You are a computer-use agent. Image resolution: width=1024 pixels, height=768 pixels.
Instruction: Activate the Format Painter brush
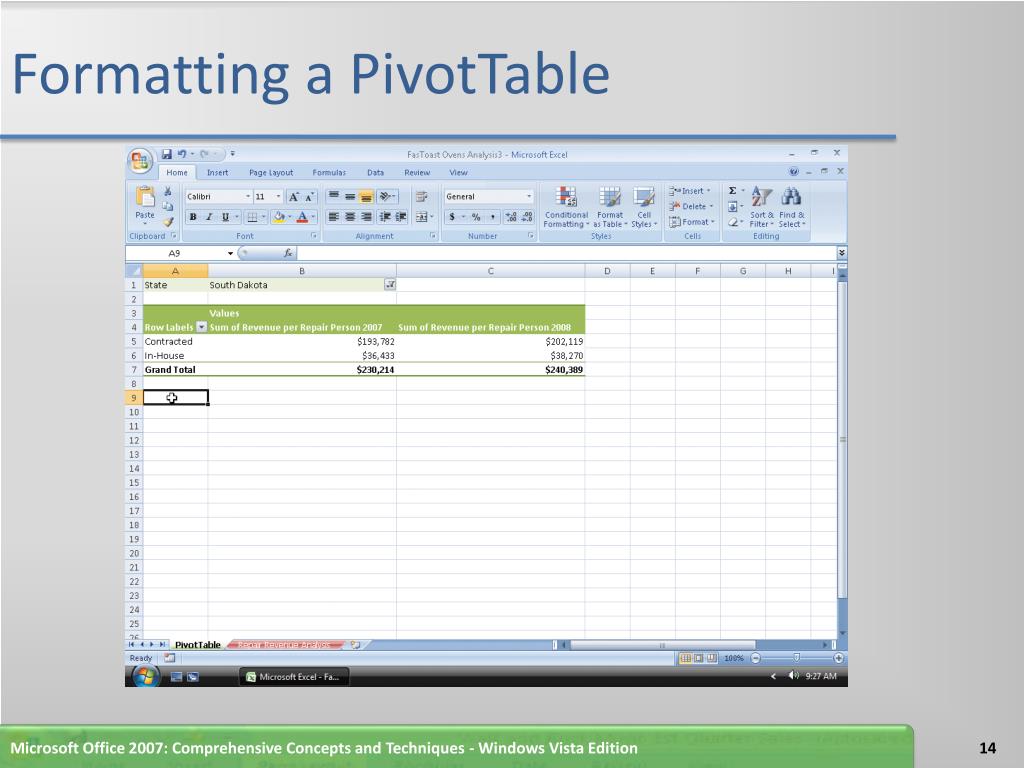coord(168,221)
